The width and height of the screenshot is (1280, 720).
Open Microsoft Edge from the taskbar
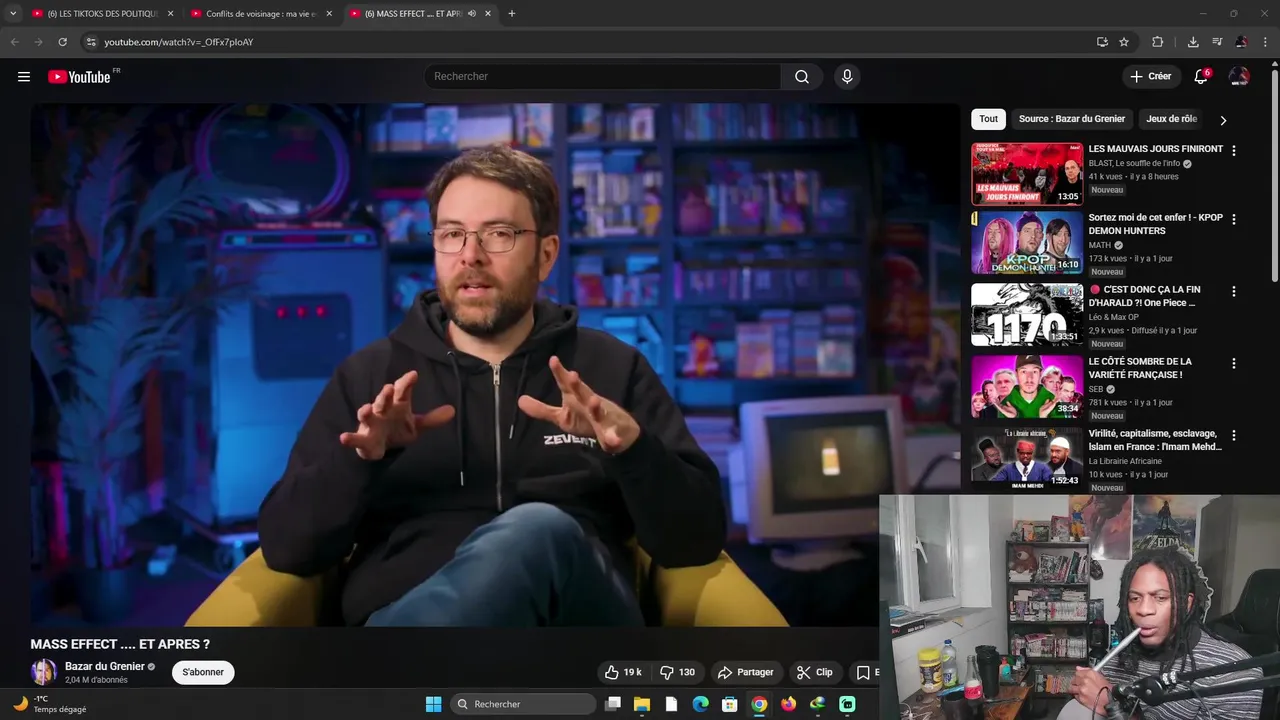click(x=701, y=704)
